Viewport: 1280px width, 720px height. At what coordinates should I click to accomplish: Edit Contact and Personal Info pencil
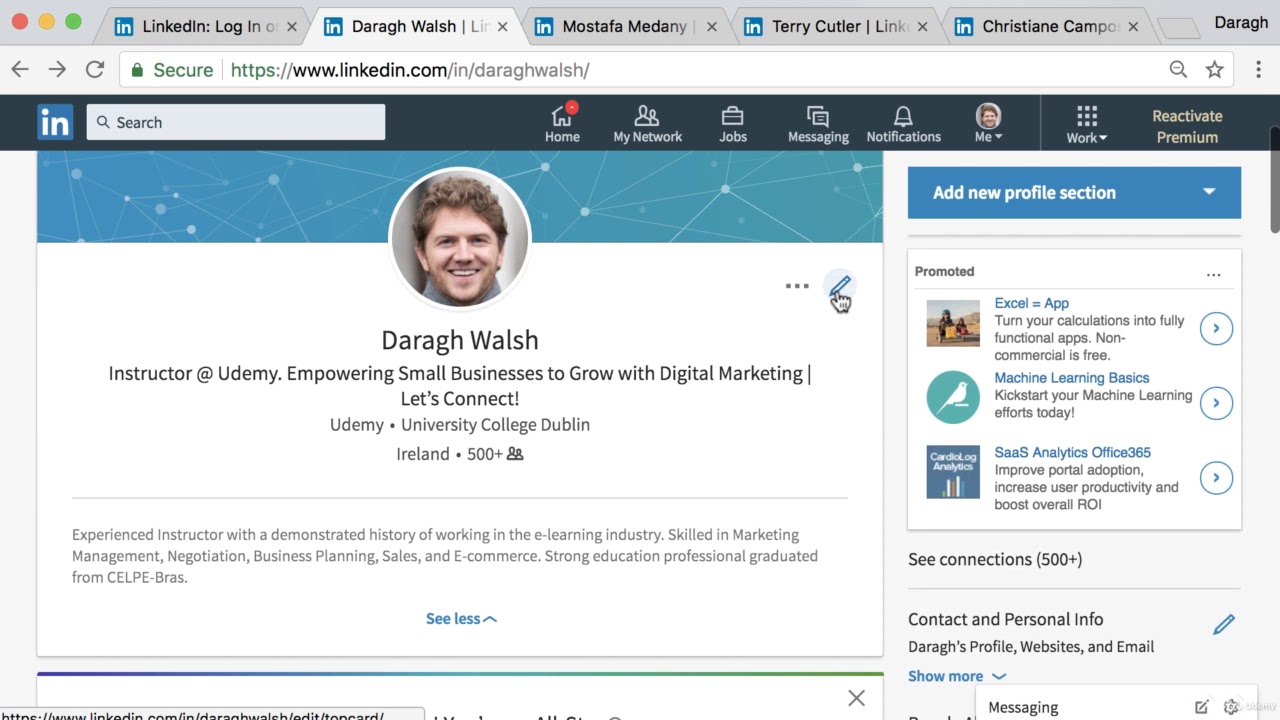tap(1224, 625)
